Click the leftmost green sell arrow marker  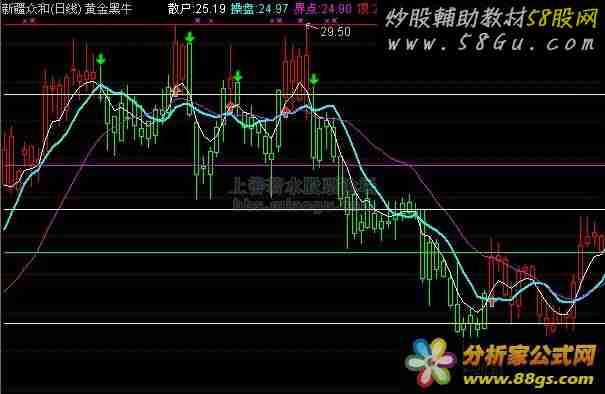click(101, 59)
